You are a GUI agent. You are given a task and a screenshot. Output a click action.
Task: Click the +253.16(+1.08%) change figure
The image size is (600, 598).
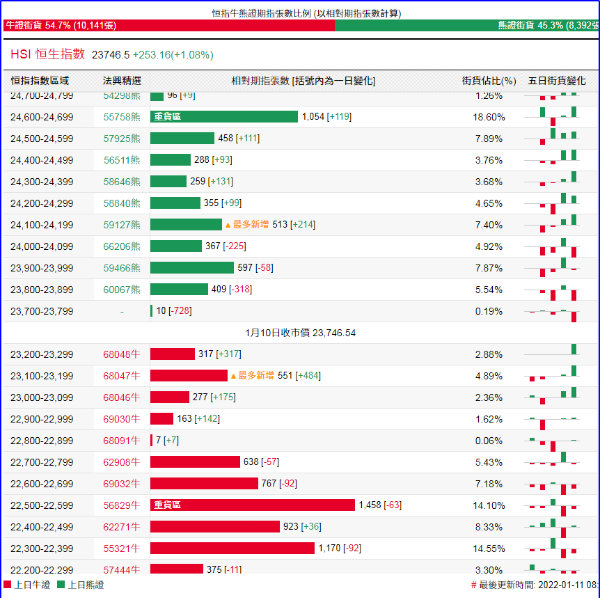coord(173,55)
